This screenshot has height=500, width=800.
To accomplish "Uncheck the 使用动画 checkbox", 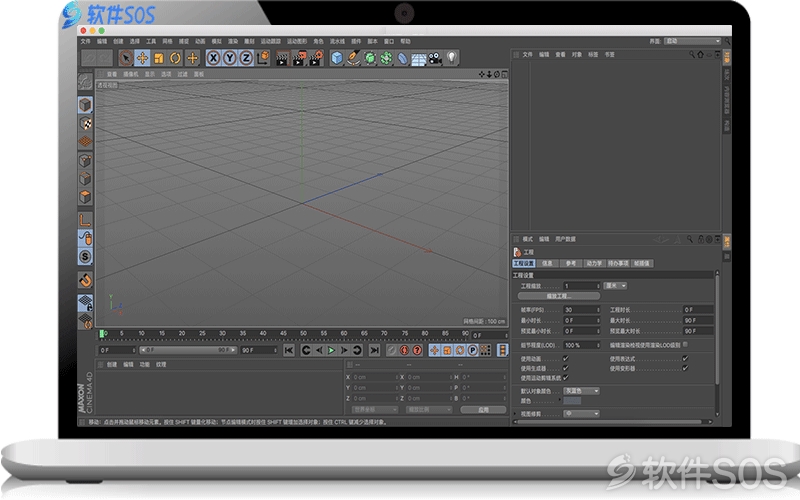I will [565, 359].
